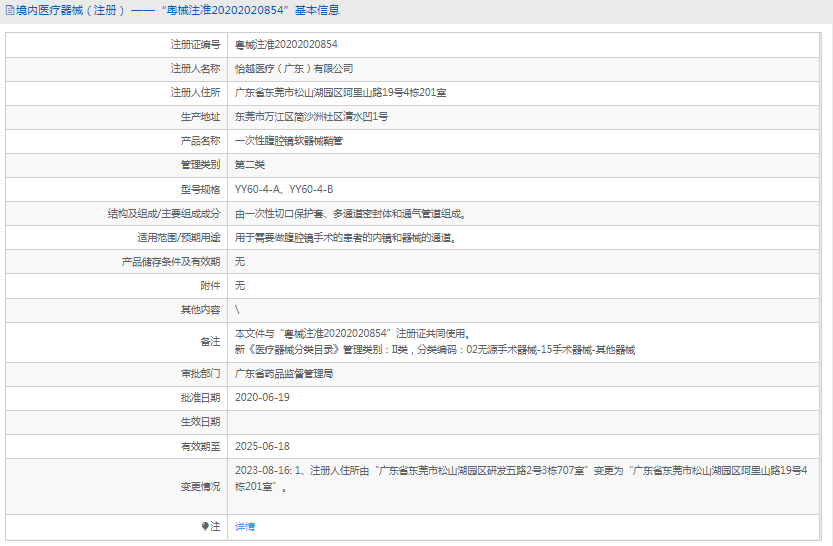Select model spec YY60-4-A、YY60-4-B
The width and height of the screenshot is (833, 546).
tap(284, 190)
